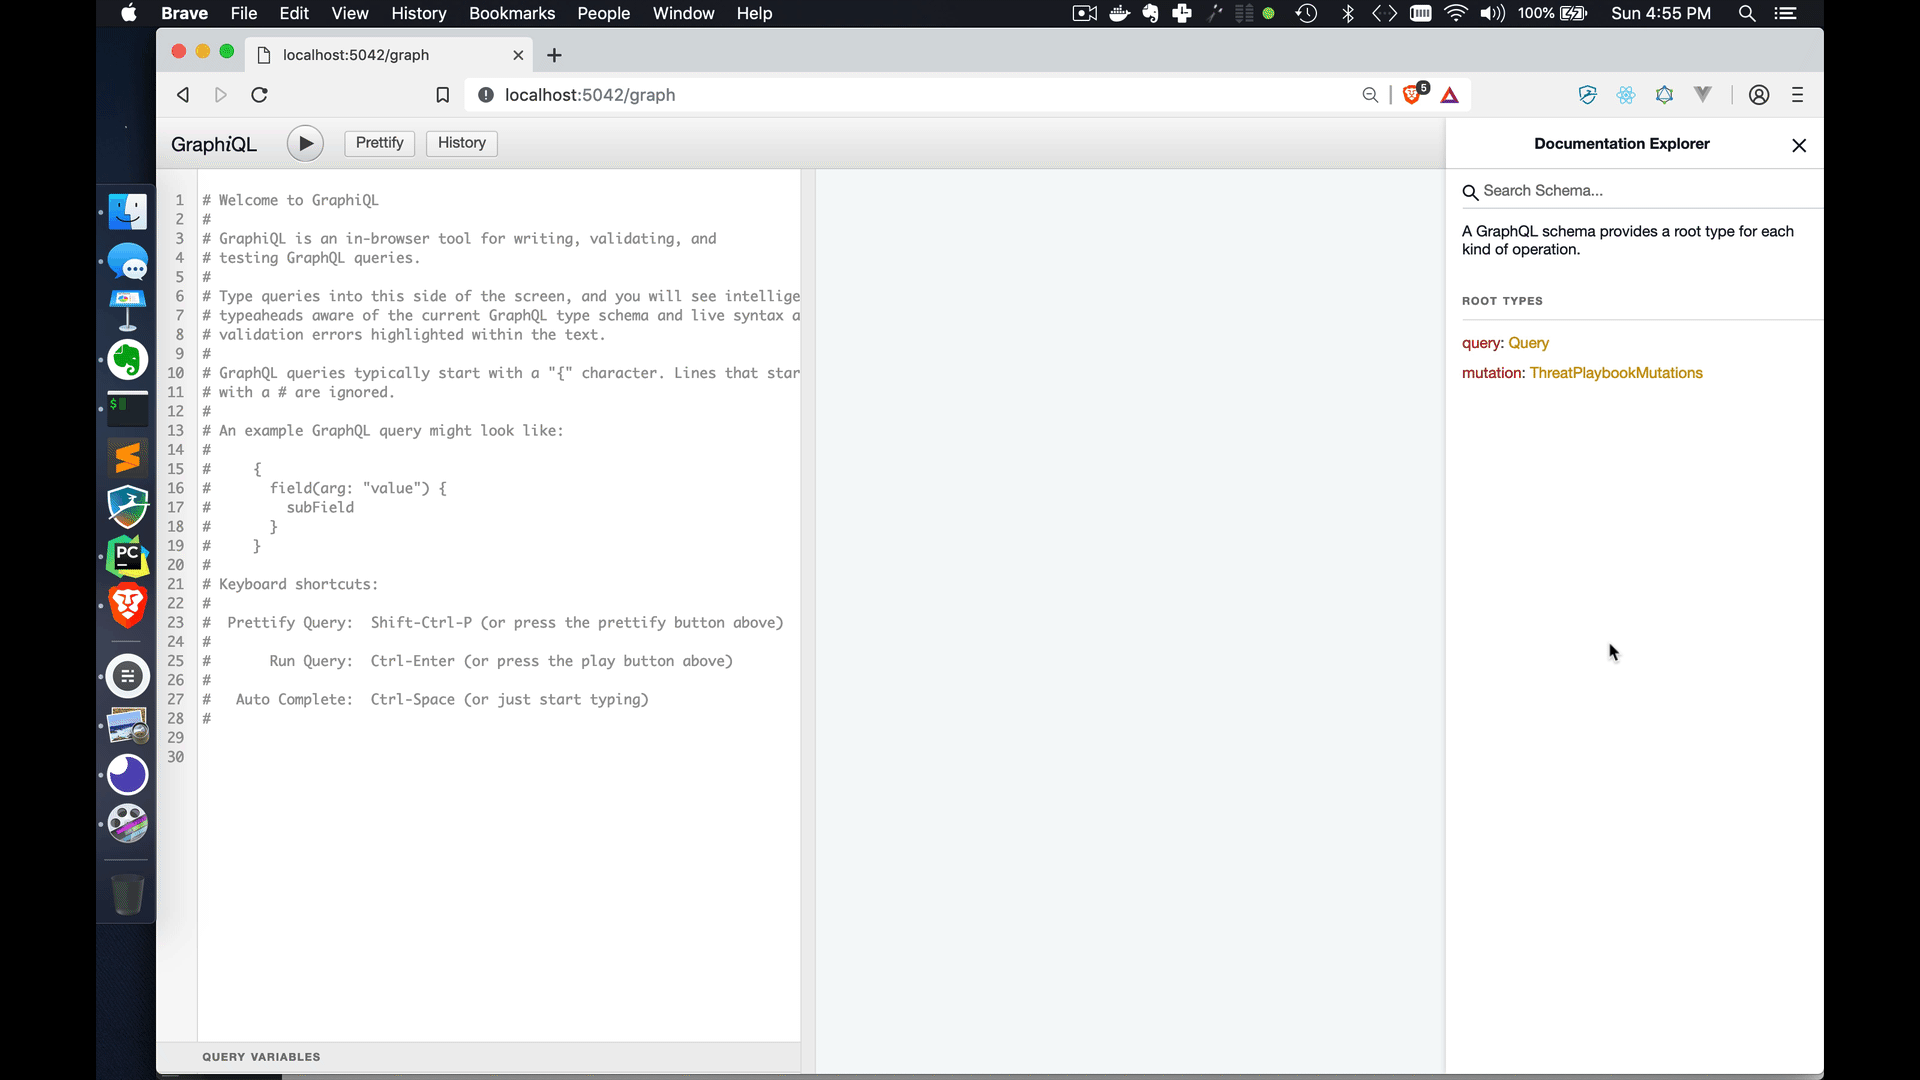Run the query with the play button
Screen dimensions: 1920x1080
305,143
